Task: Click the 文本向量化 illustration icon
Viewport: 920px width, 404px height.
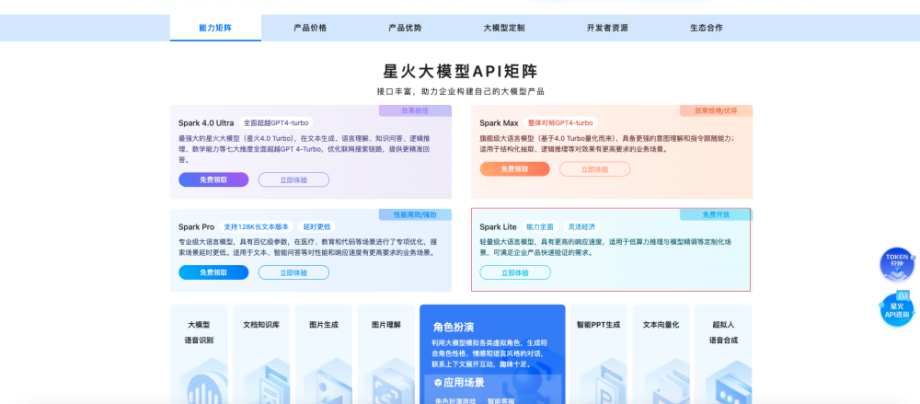Action: point(666,382)
